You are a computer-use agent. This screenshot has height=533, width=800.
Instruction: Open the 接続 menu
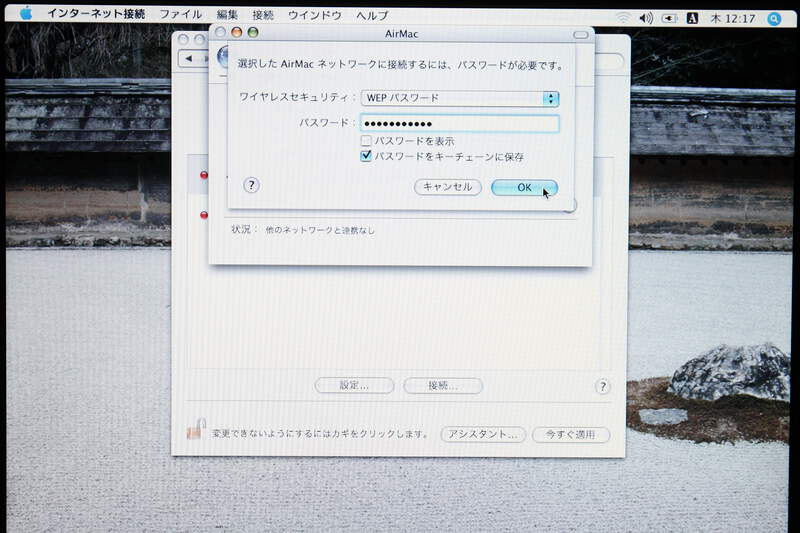(263, 15)
